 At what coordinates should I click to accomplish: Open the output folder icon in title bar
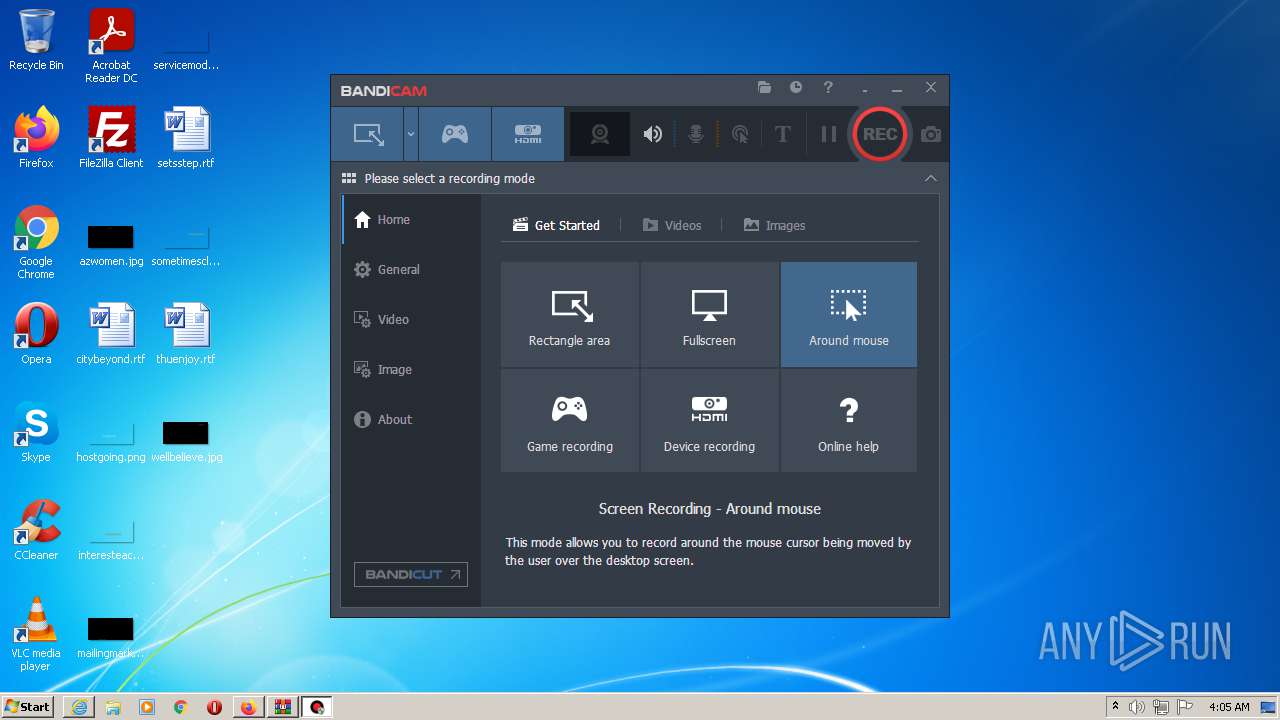764,88
